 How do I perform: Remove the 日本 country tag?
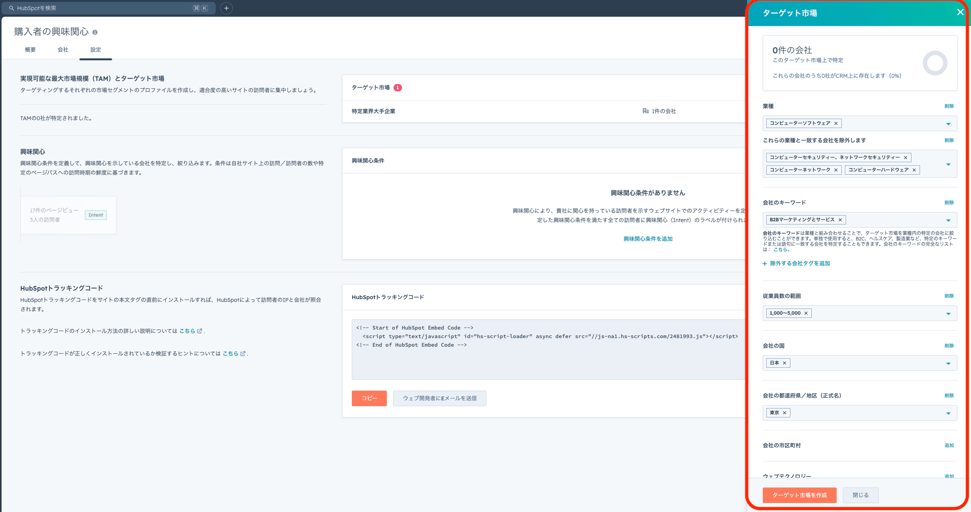[785, 363]
